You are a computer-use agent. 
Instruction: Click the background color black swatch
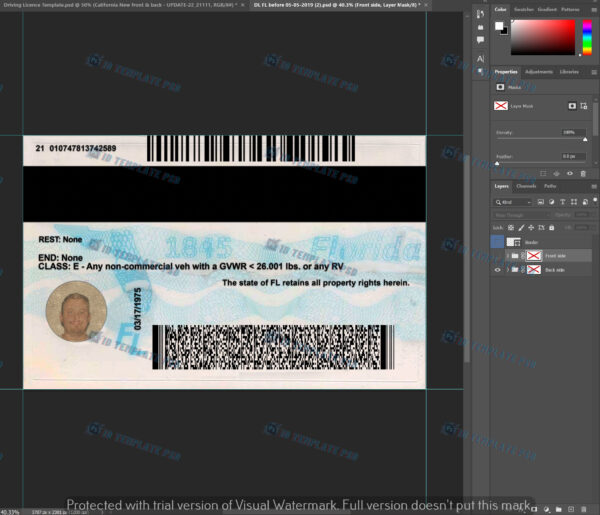tap(505, 31)
